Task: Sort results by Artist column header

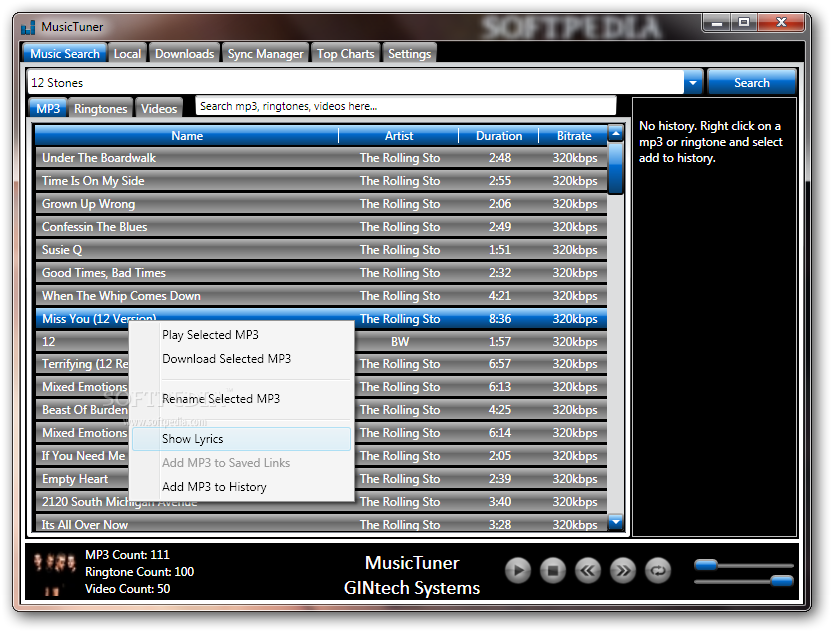Action: 398,136
